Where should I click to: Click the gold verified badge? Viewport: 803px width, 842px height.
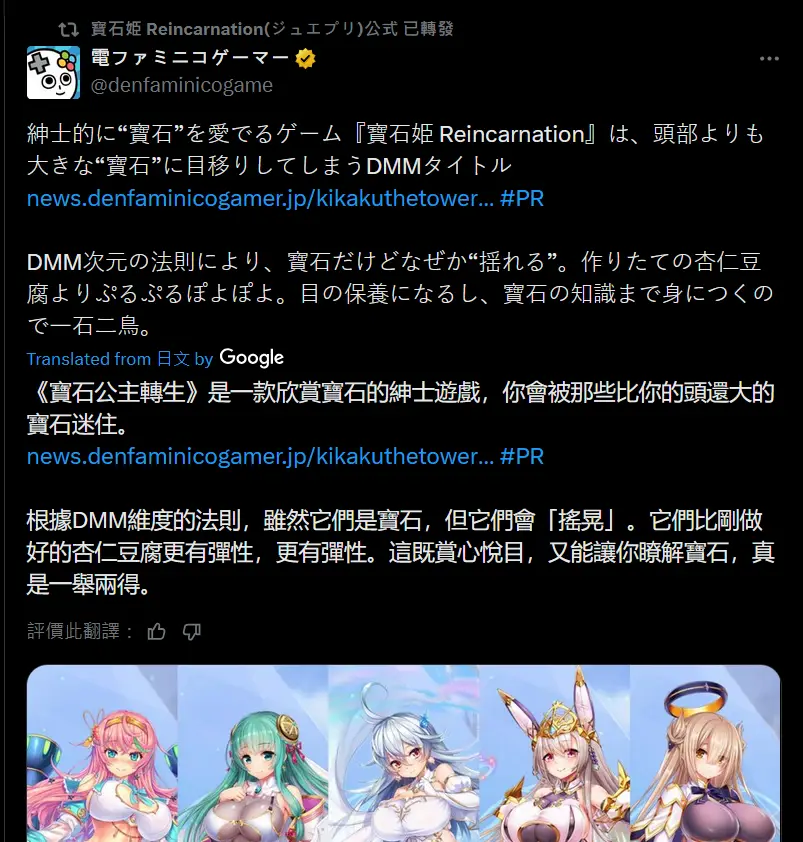coord(305,58)
